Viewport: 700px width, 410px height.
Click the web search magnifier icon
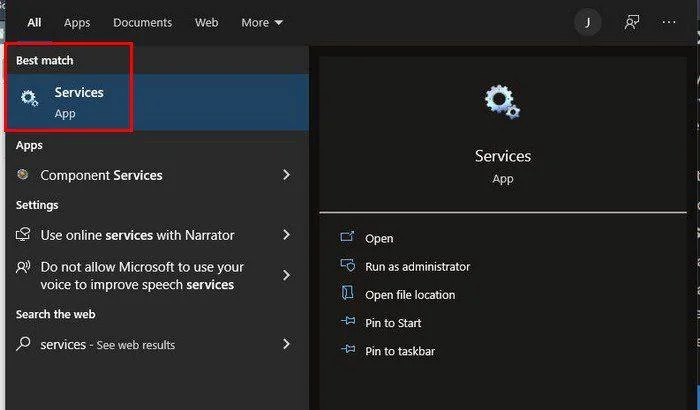(x=23, y=344)
